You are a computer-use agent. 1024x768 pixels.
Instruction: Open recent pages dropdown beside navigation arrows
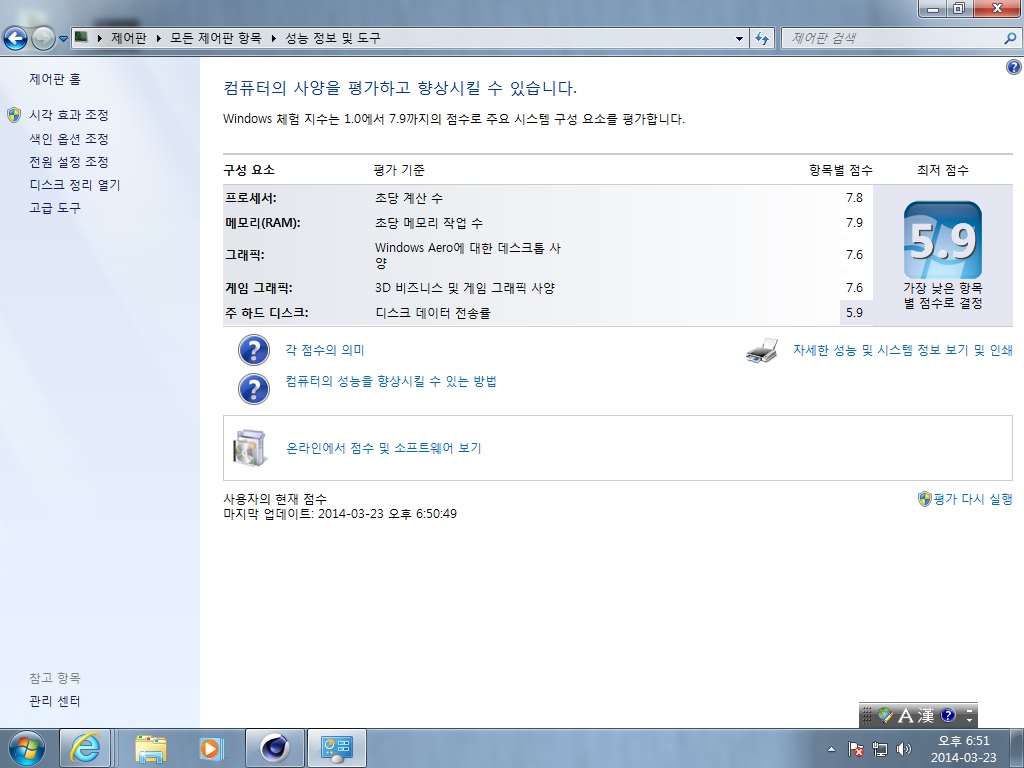tap(63, 39)
